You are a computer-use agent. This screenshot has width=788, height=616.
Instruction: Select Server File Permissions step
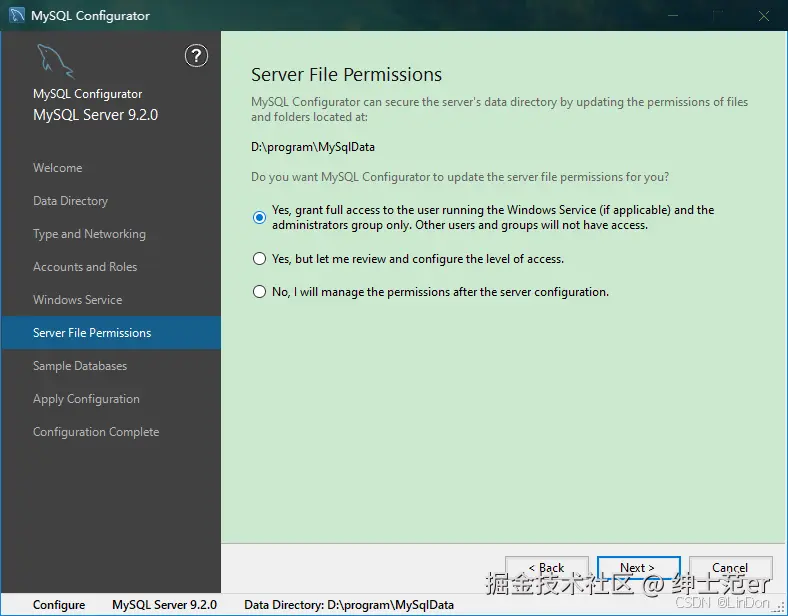pyautogui.click(x=111, y=333)
